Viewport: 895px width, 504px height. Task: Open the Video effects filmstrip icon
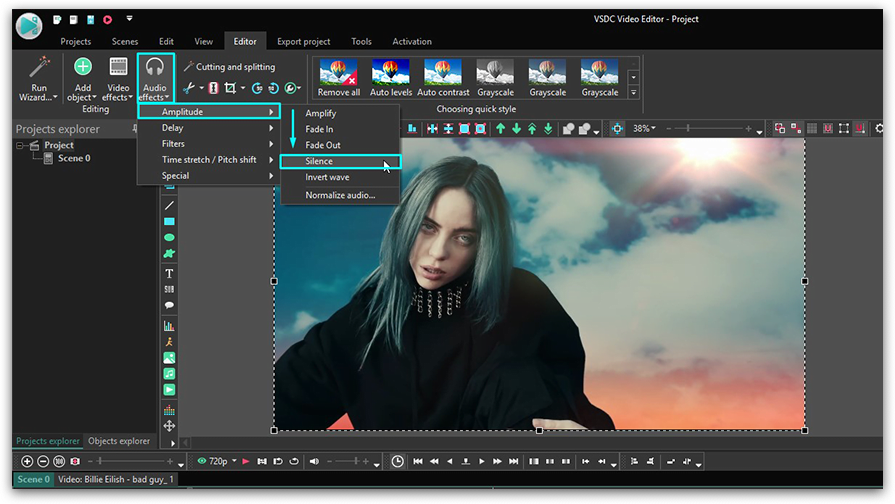click(118, 68)
